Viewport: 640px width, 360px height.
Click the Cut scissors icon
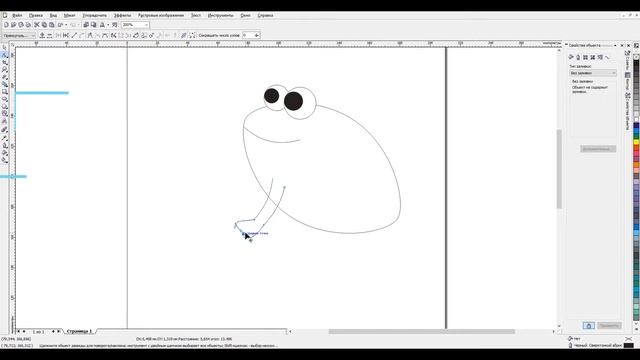pyautogui.click(x=37, y=25)
